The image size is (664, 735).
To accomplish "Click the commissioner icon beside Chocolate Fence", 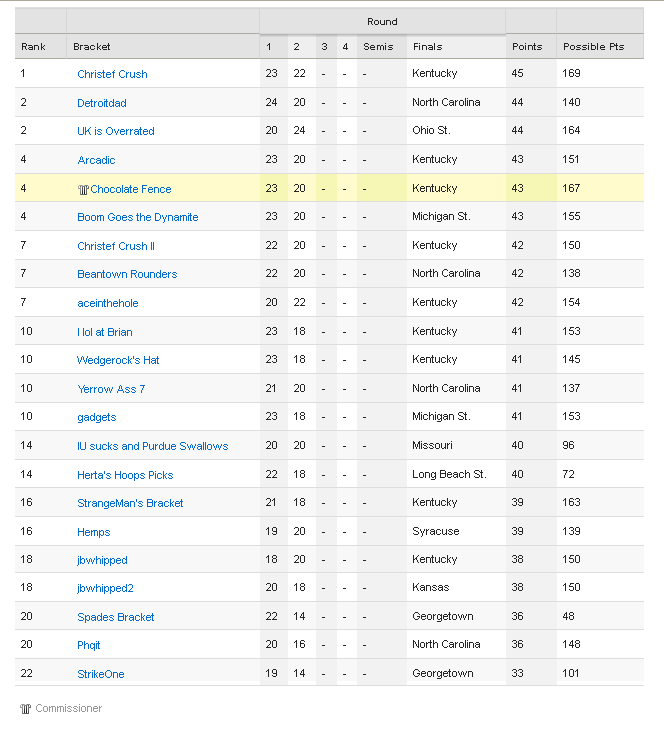I will 83,189.
